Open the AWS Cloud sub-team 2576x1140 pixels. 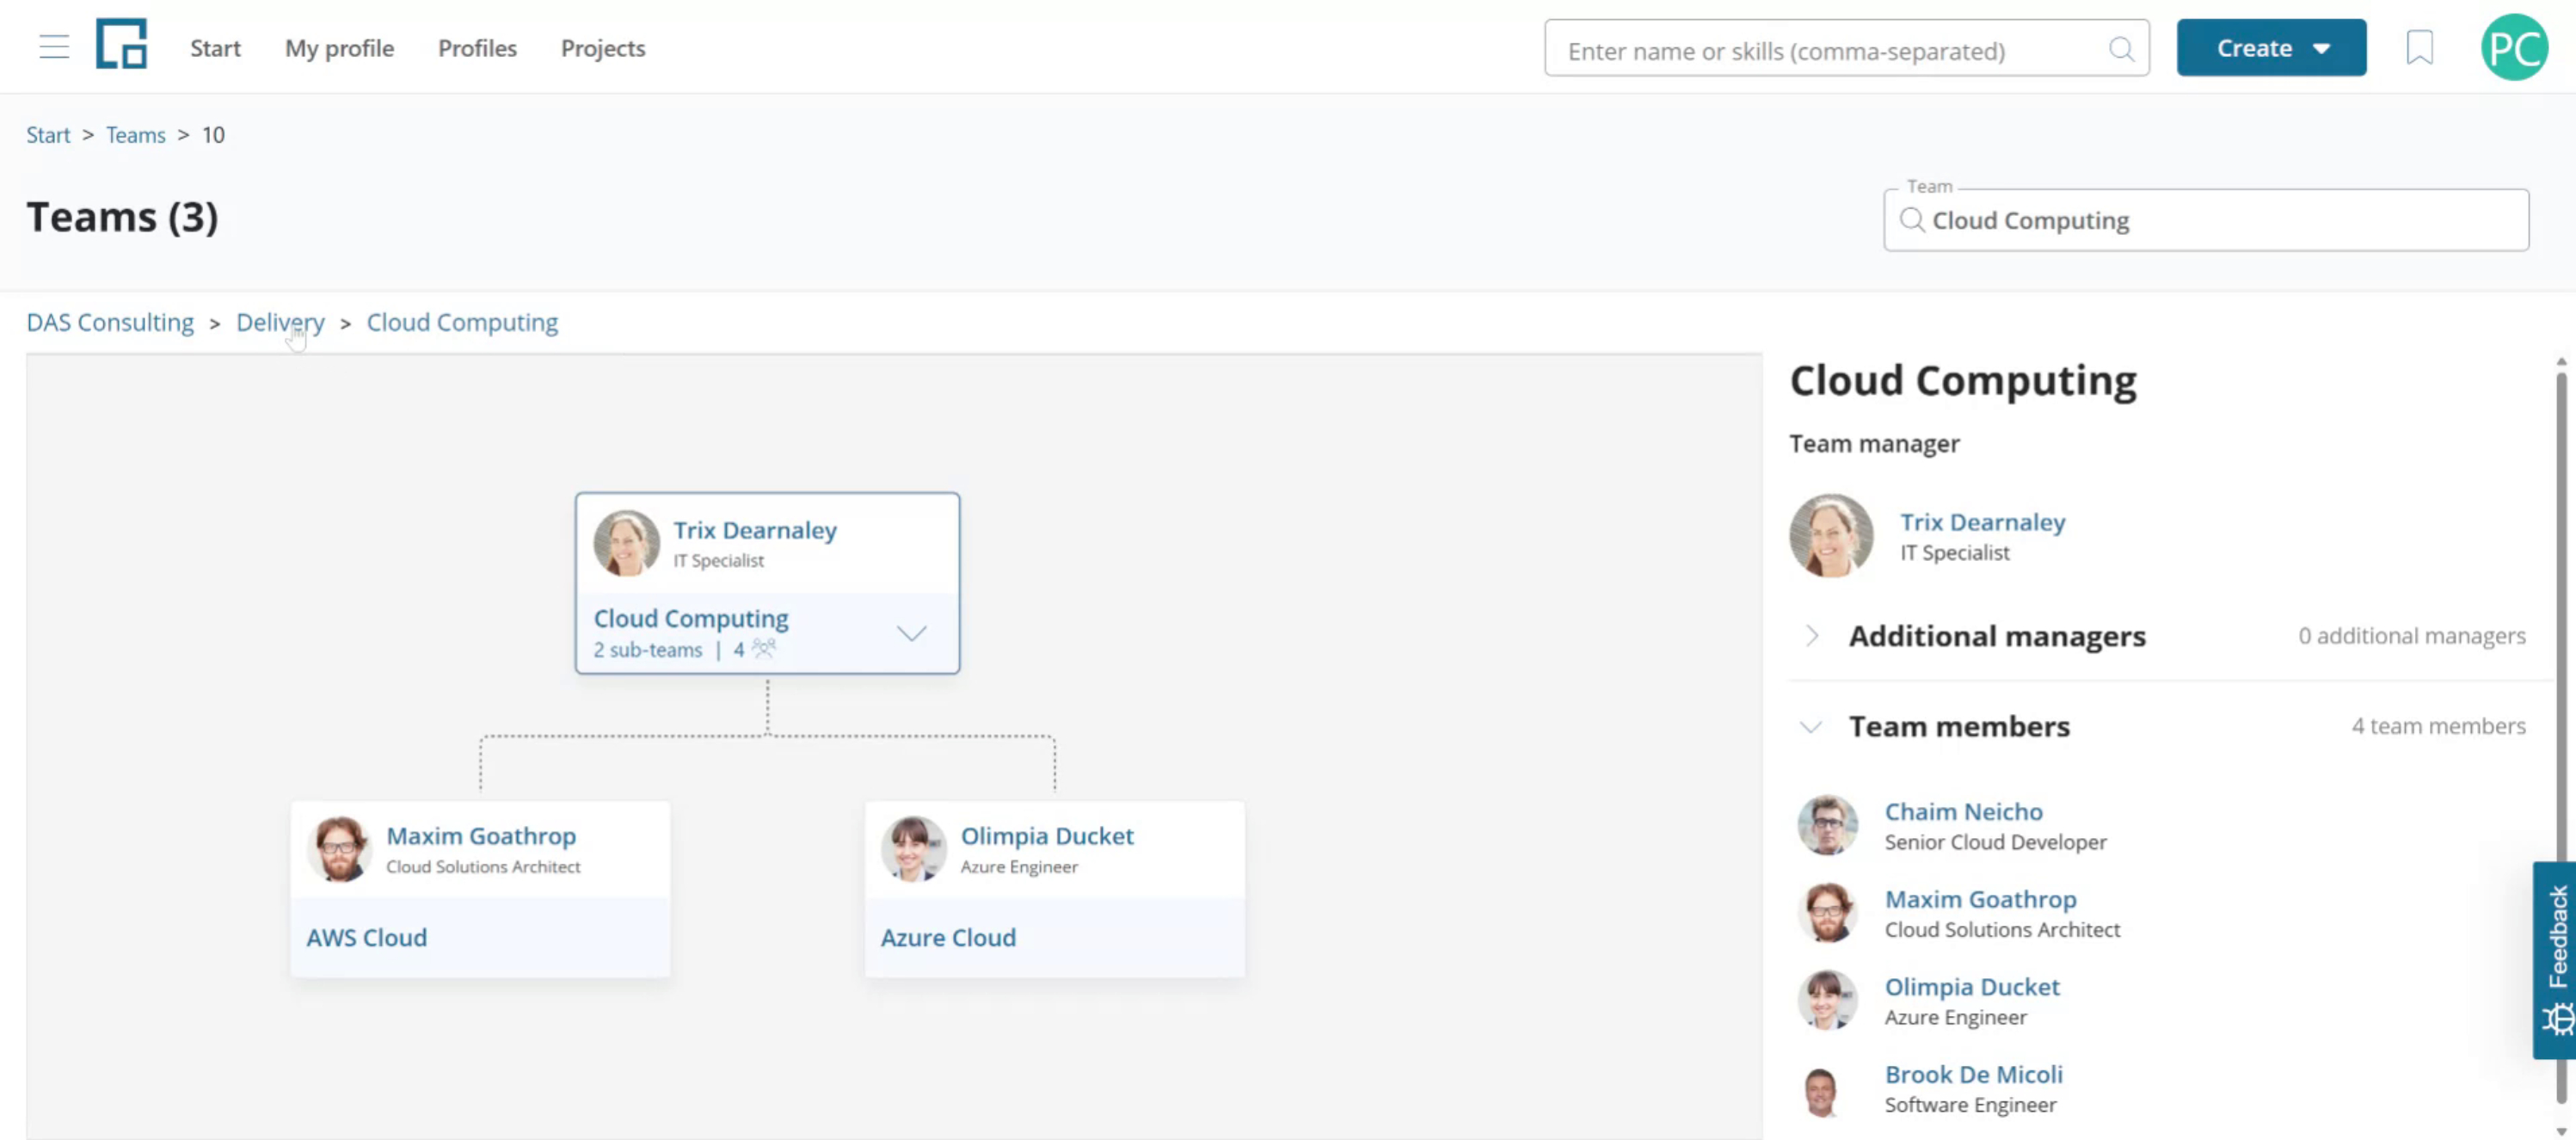(x=366, y=937)
